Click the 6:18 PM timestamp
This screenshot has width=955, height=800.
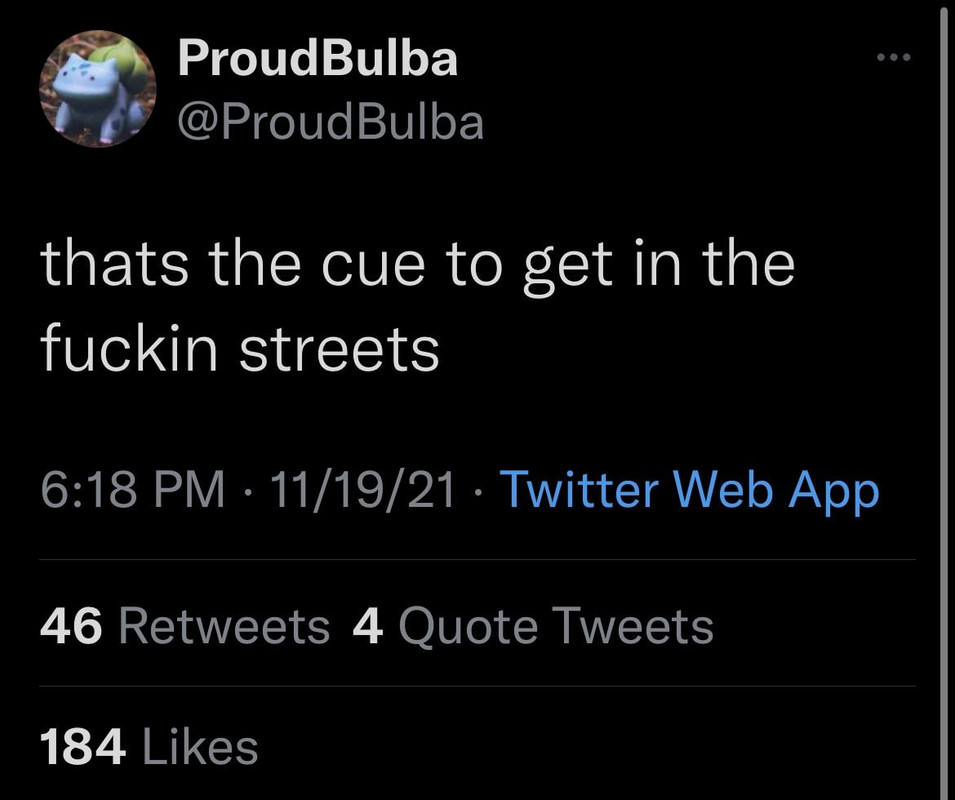point(133,491)
